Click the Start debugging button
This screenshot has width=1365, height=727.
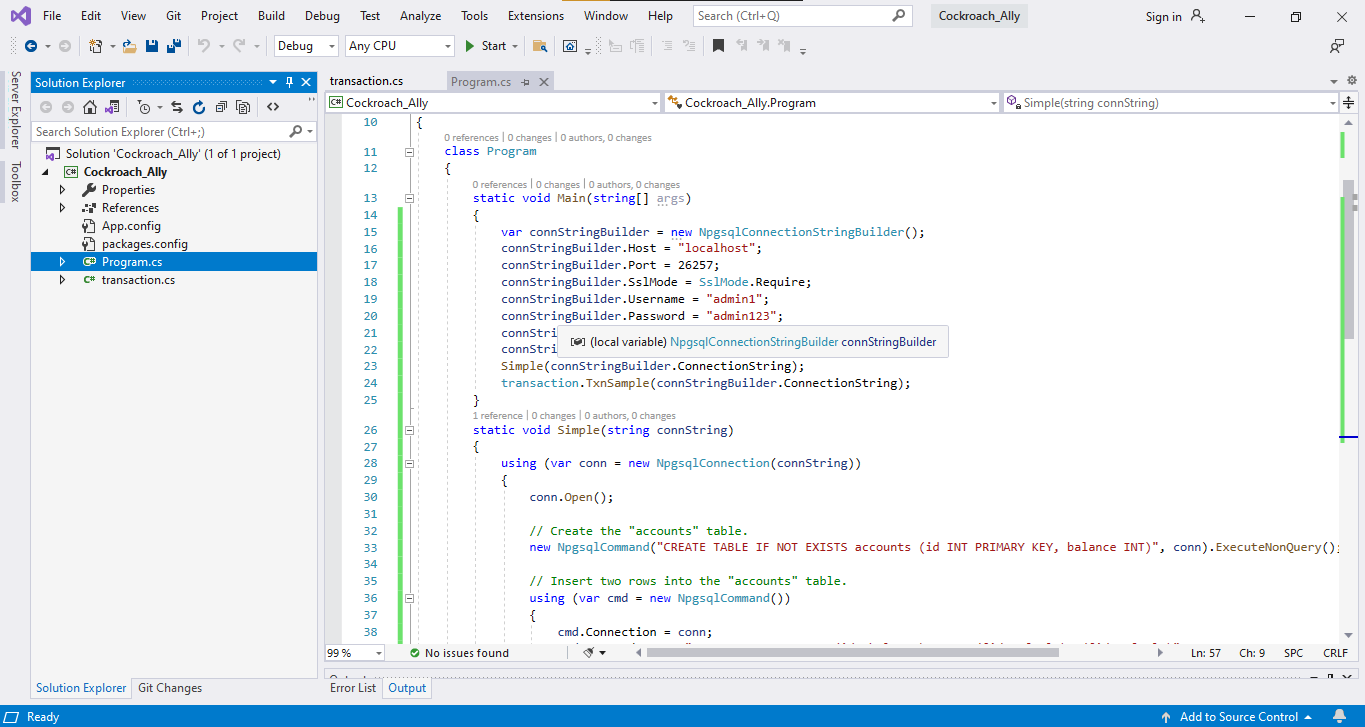click(486, 46)
